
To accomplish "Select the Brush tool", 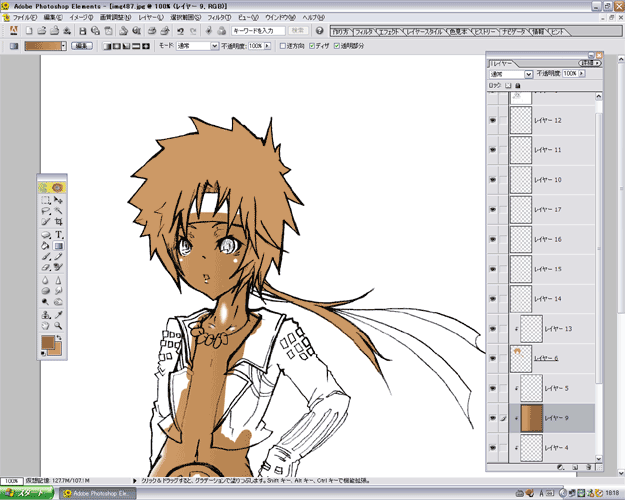I will coord(46,256).
